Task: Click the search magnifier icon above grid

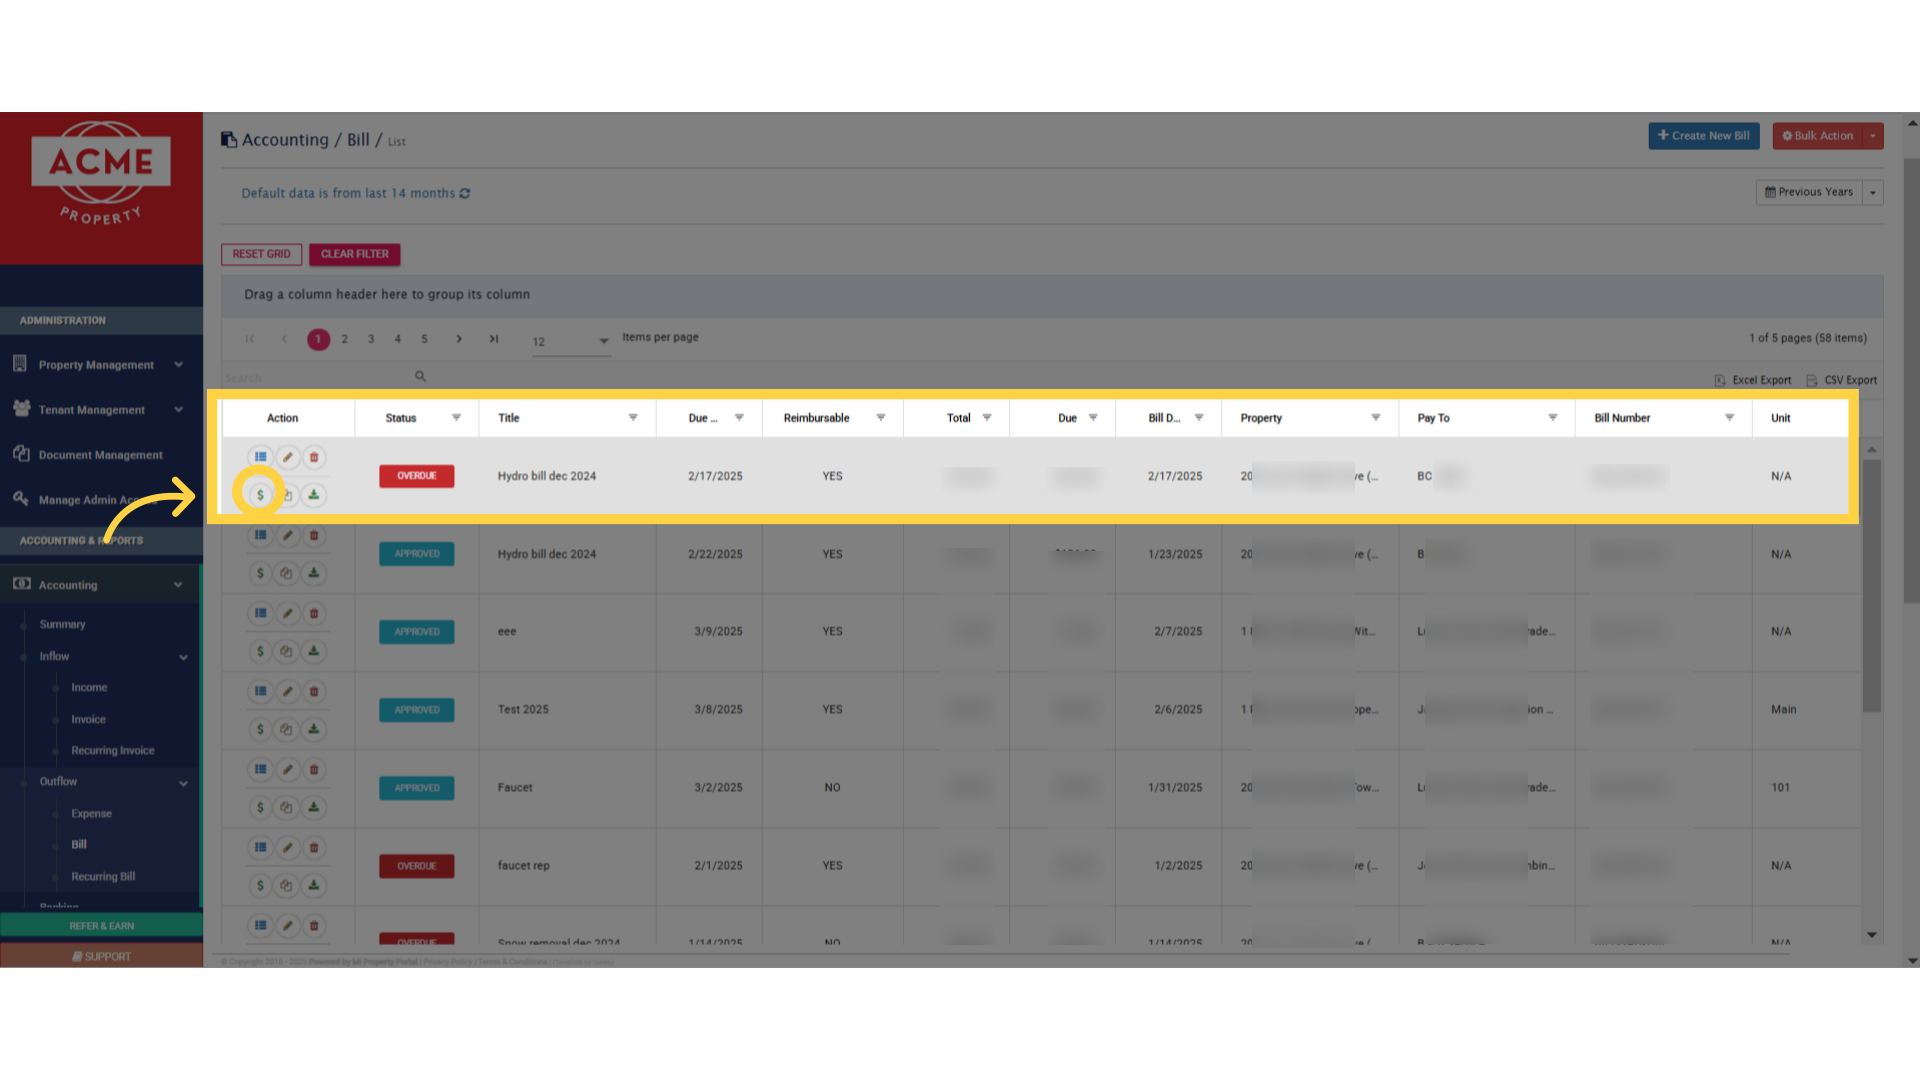Action: pos(420,377)
